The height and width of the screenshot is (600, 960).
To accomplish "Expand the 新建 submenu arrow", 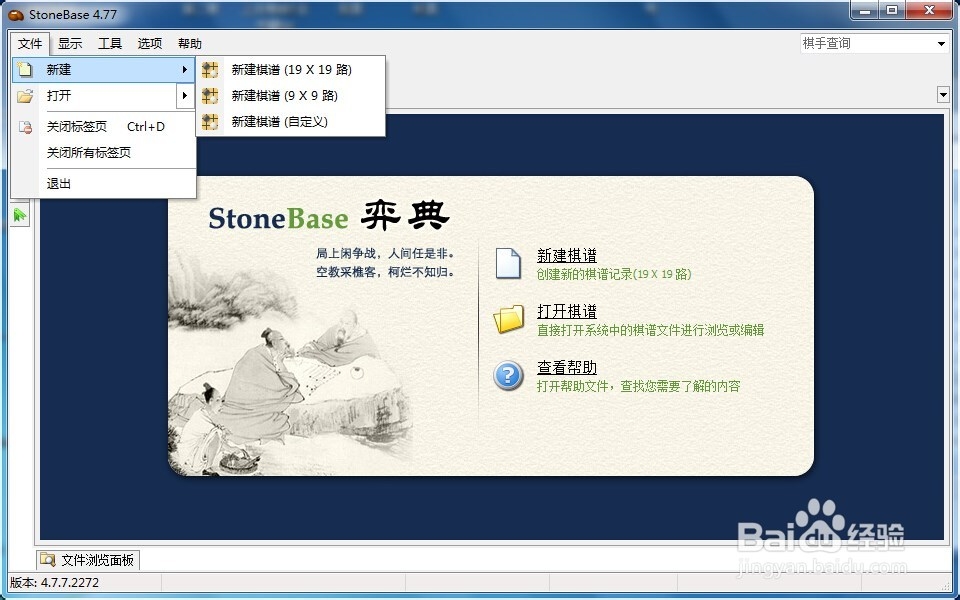I will [184, 70].
